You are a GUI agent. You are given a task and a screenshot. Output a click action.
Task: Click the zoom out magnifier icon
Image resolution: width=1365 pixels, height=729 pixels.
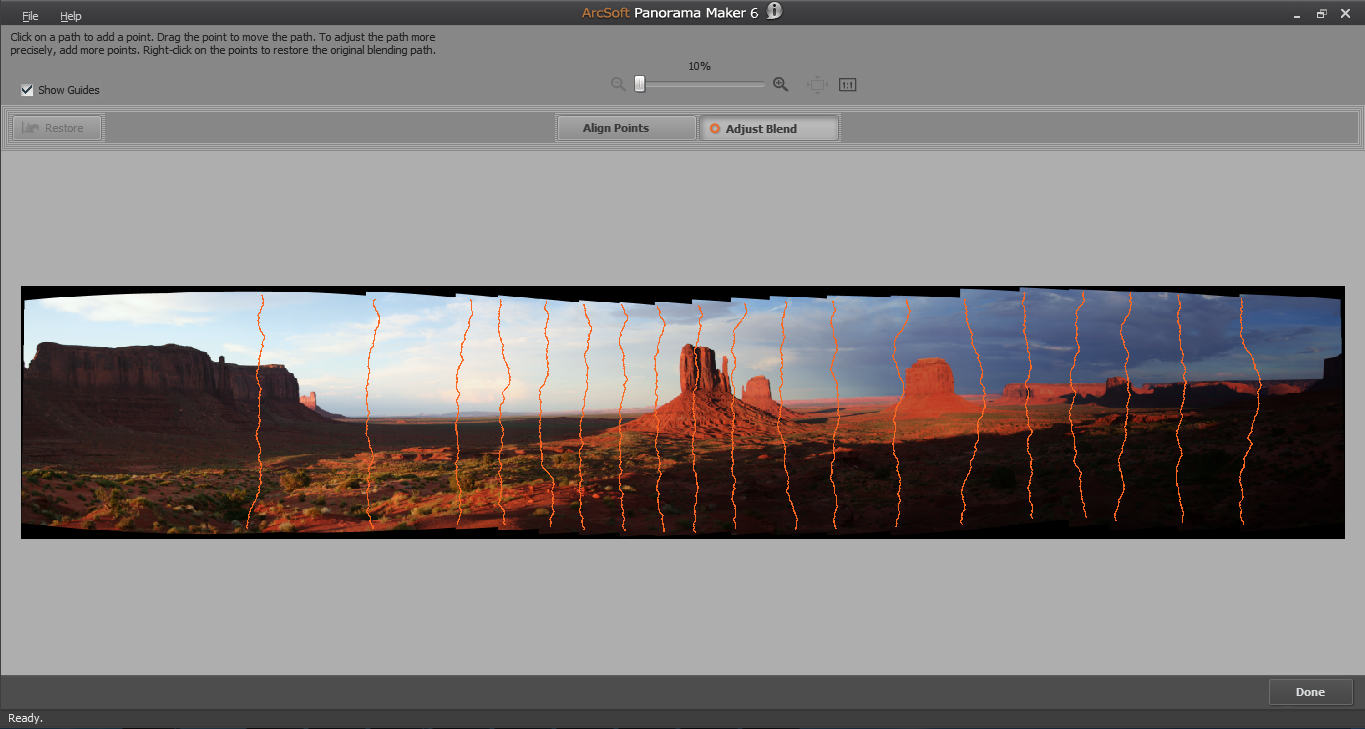point(618,85)
